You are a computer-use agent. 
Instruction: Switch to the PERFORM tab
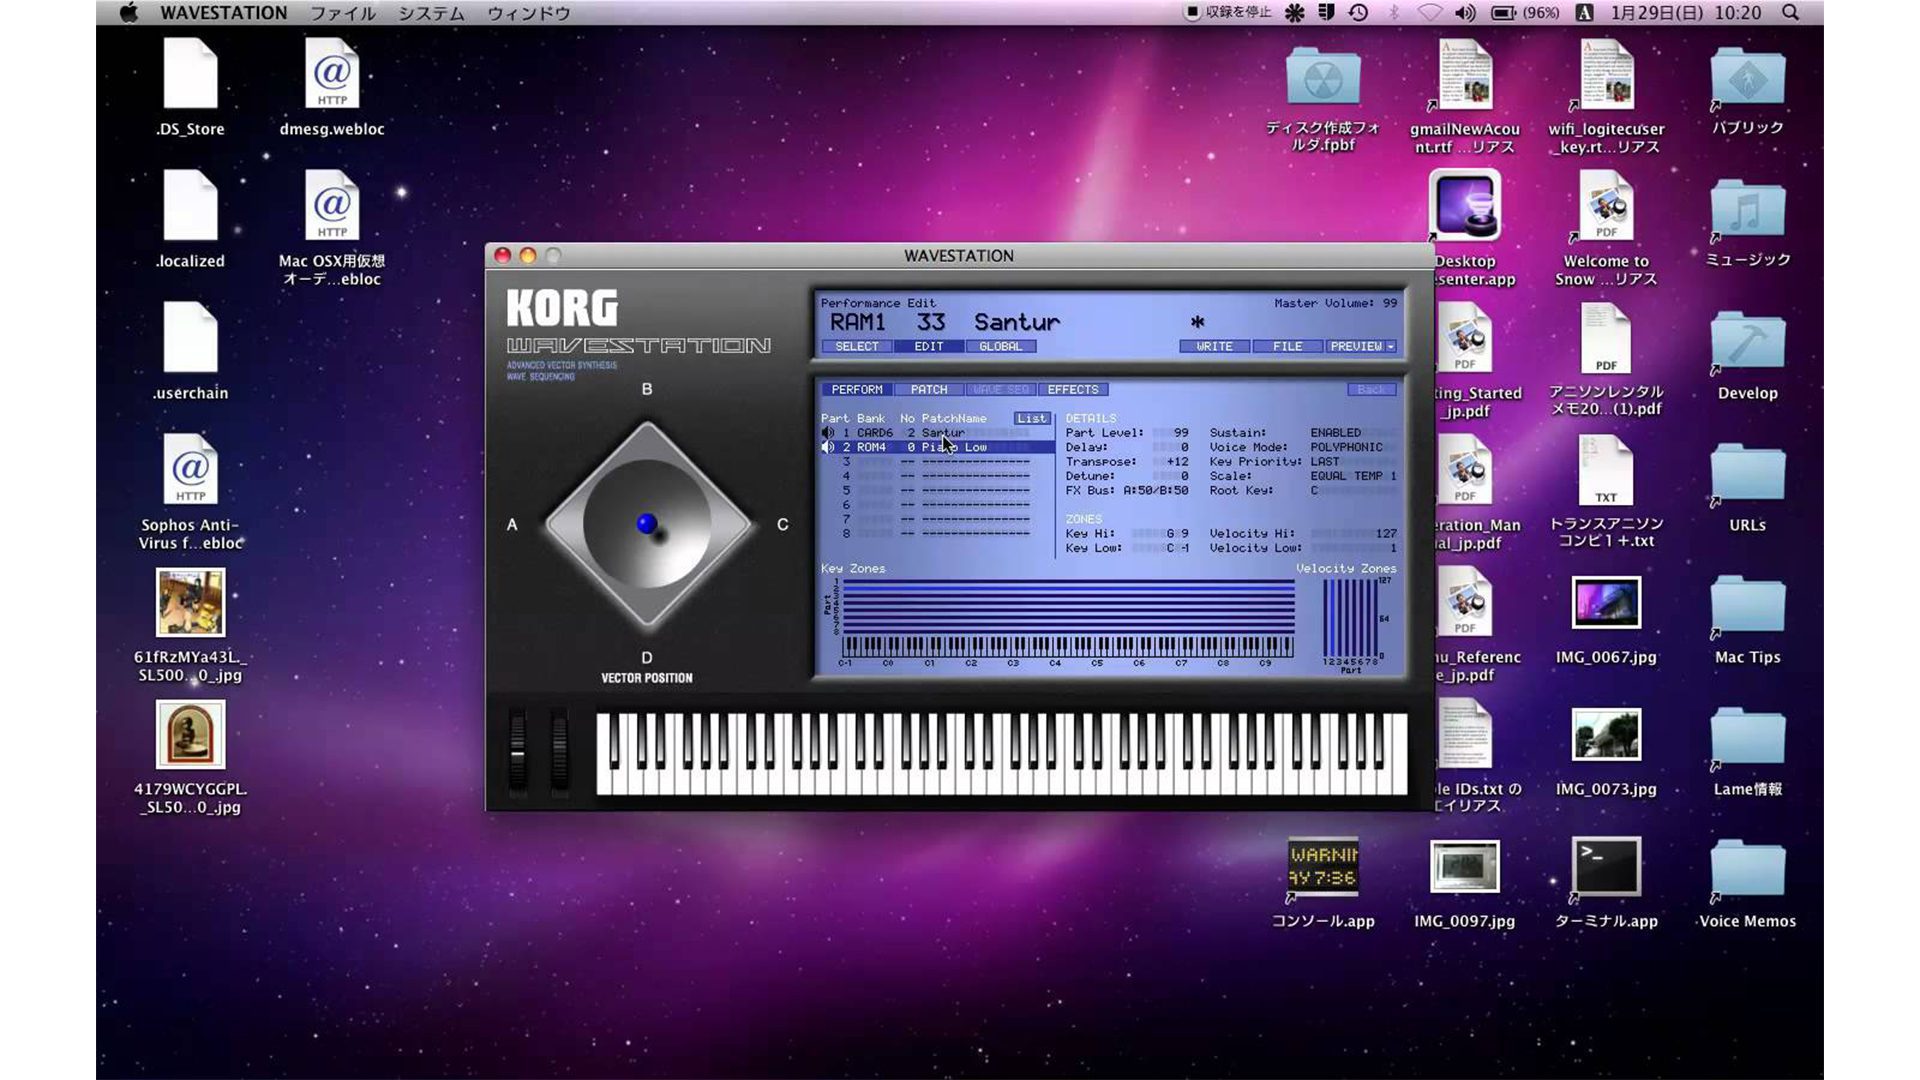[857, 390]
